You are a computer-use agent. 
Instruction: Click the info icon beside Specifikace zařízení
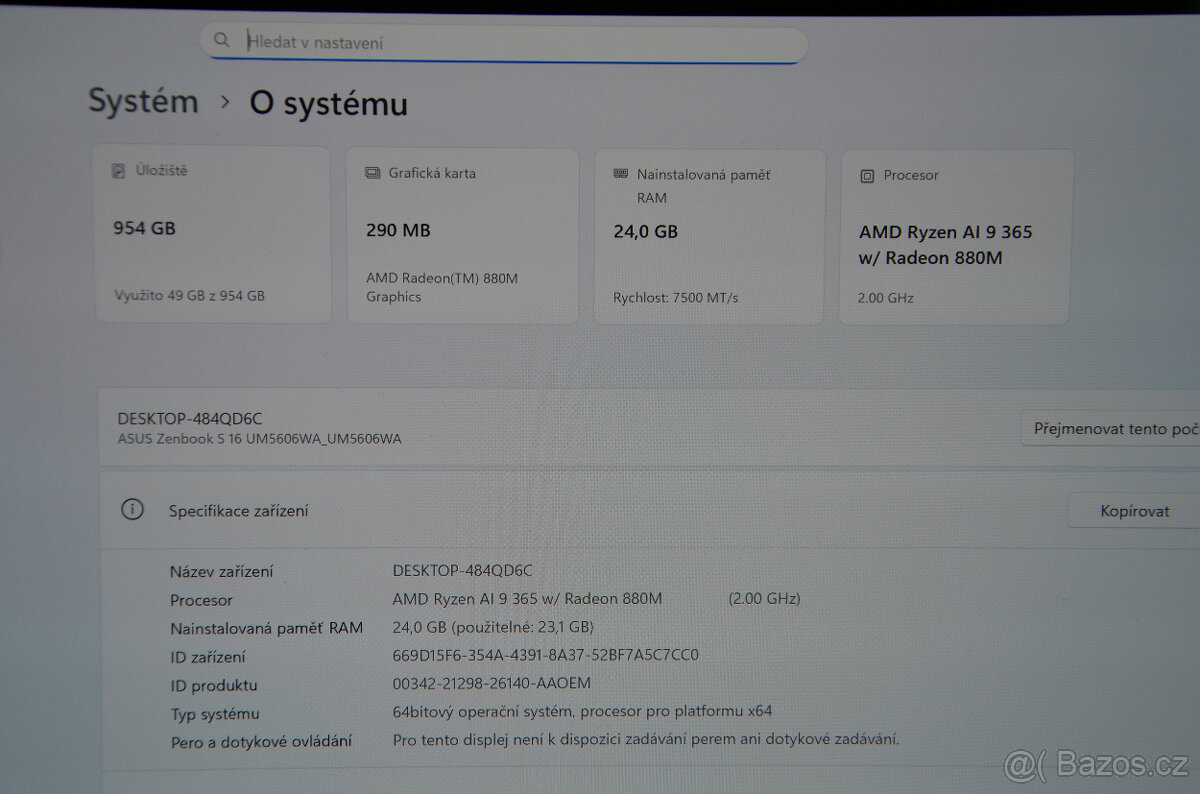tap(131, 509)
